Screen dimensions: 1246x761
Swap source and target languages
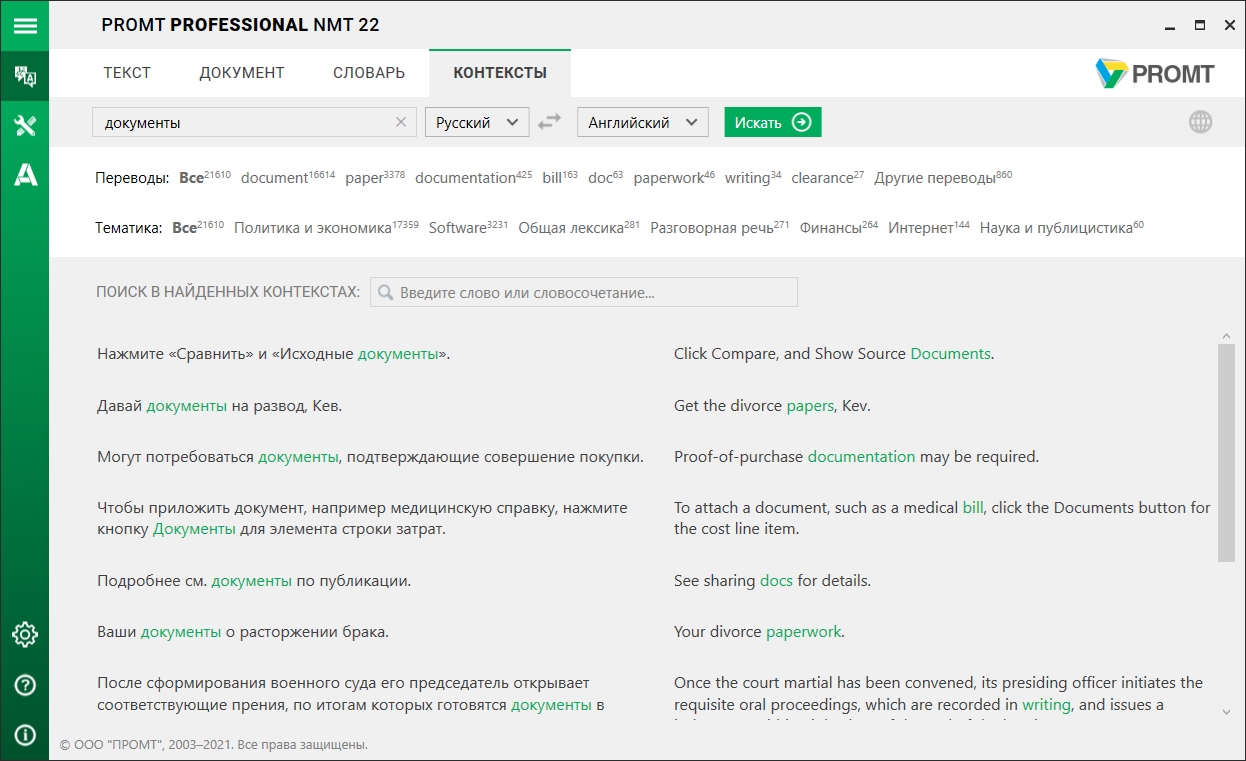(549, 122)
